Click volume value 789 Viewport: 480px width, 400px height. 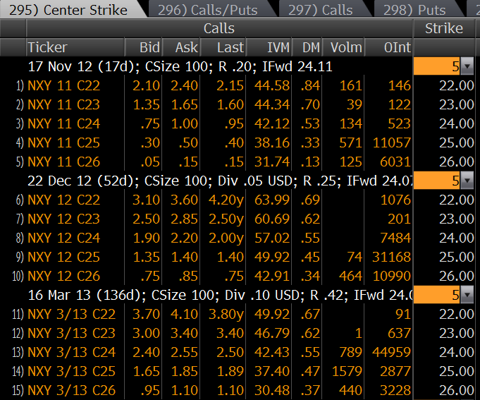(351, 352)
